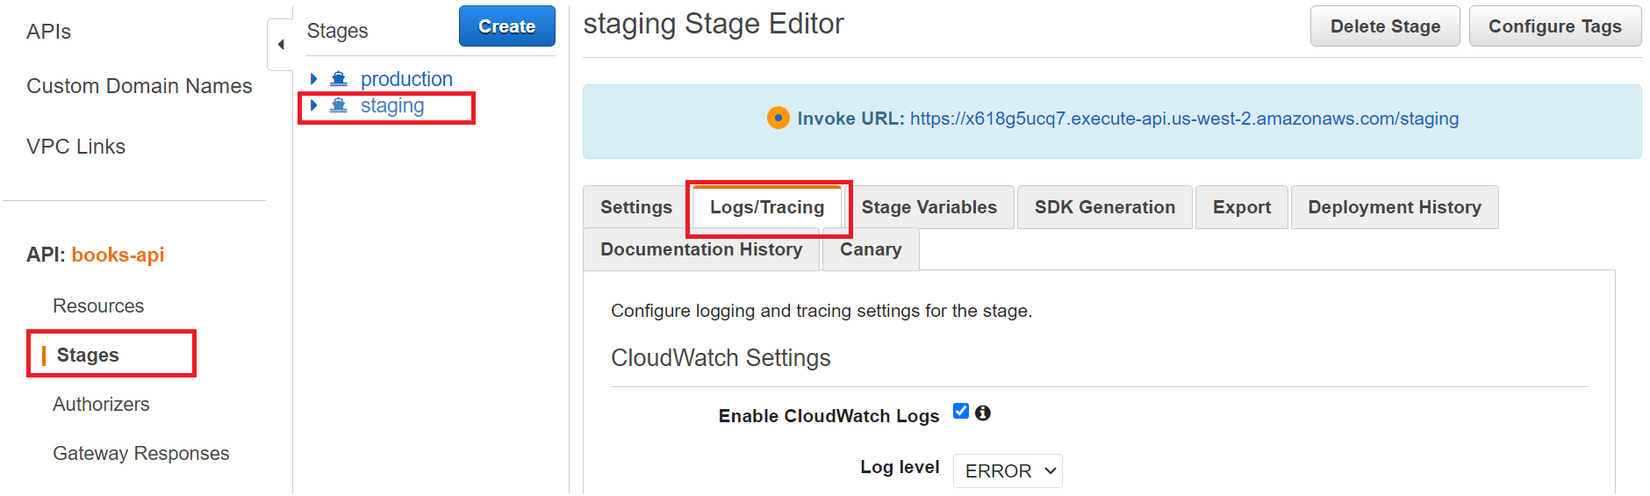Click the orange Invoke URL status icon

click(x=778, y=119)
